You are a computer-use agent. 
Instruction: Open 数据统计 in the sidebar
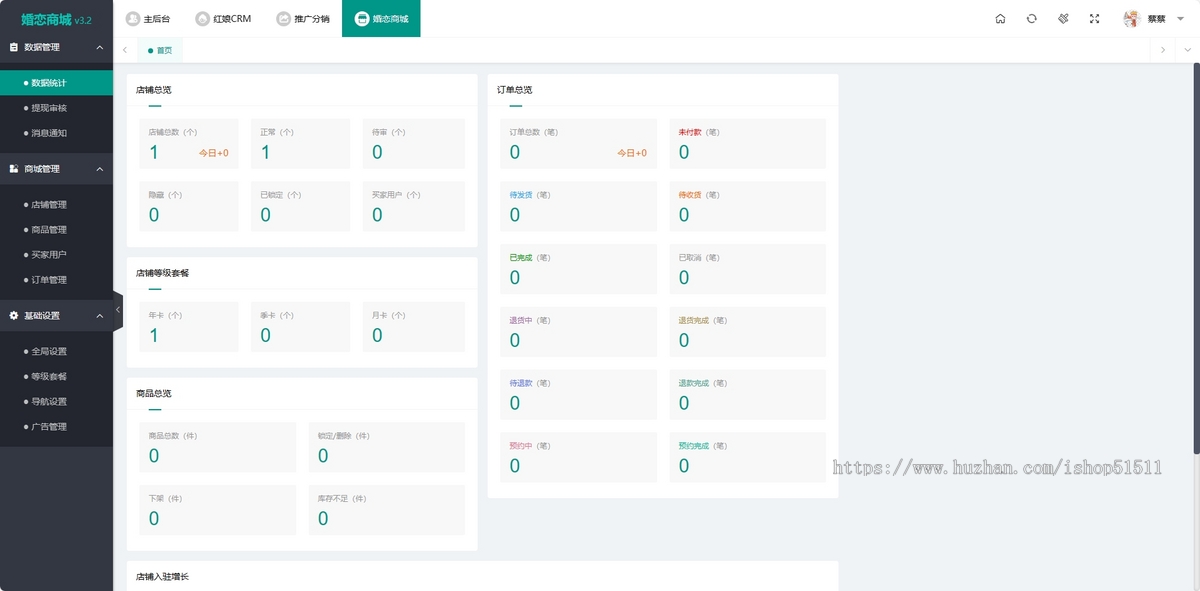tap(56, 83)
